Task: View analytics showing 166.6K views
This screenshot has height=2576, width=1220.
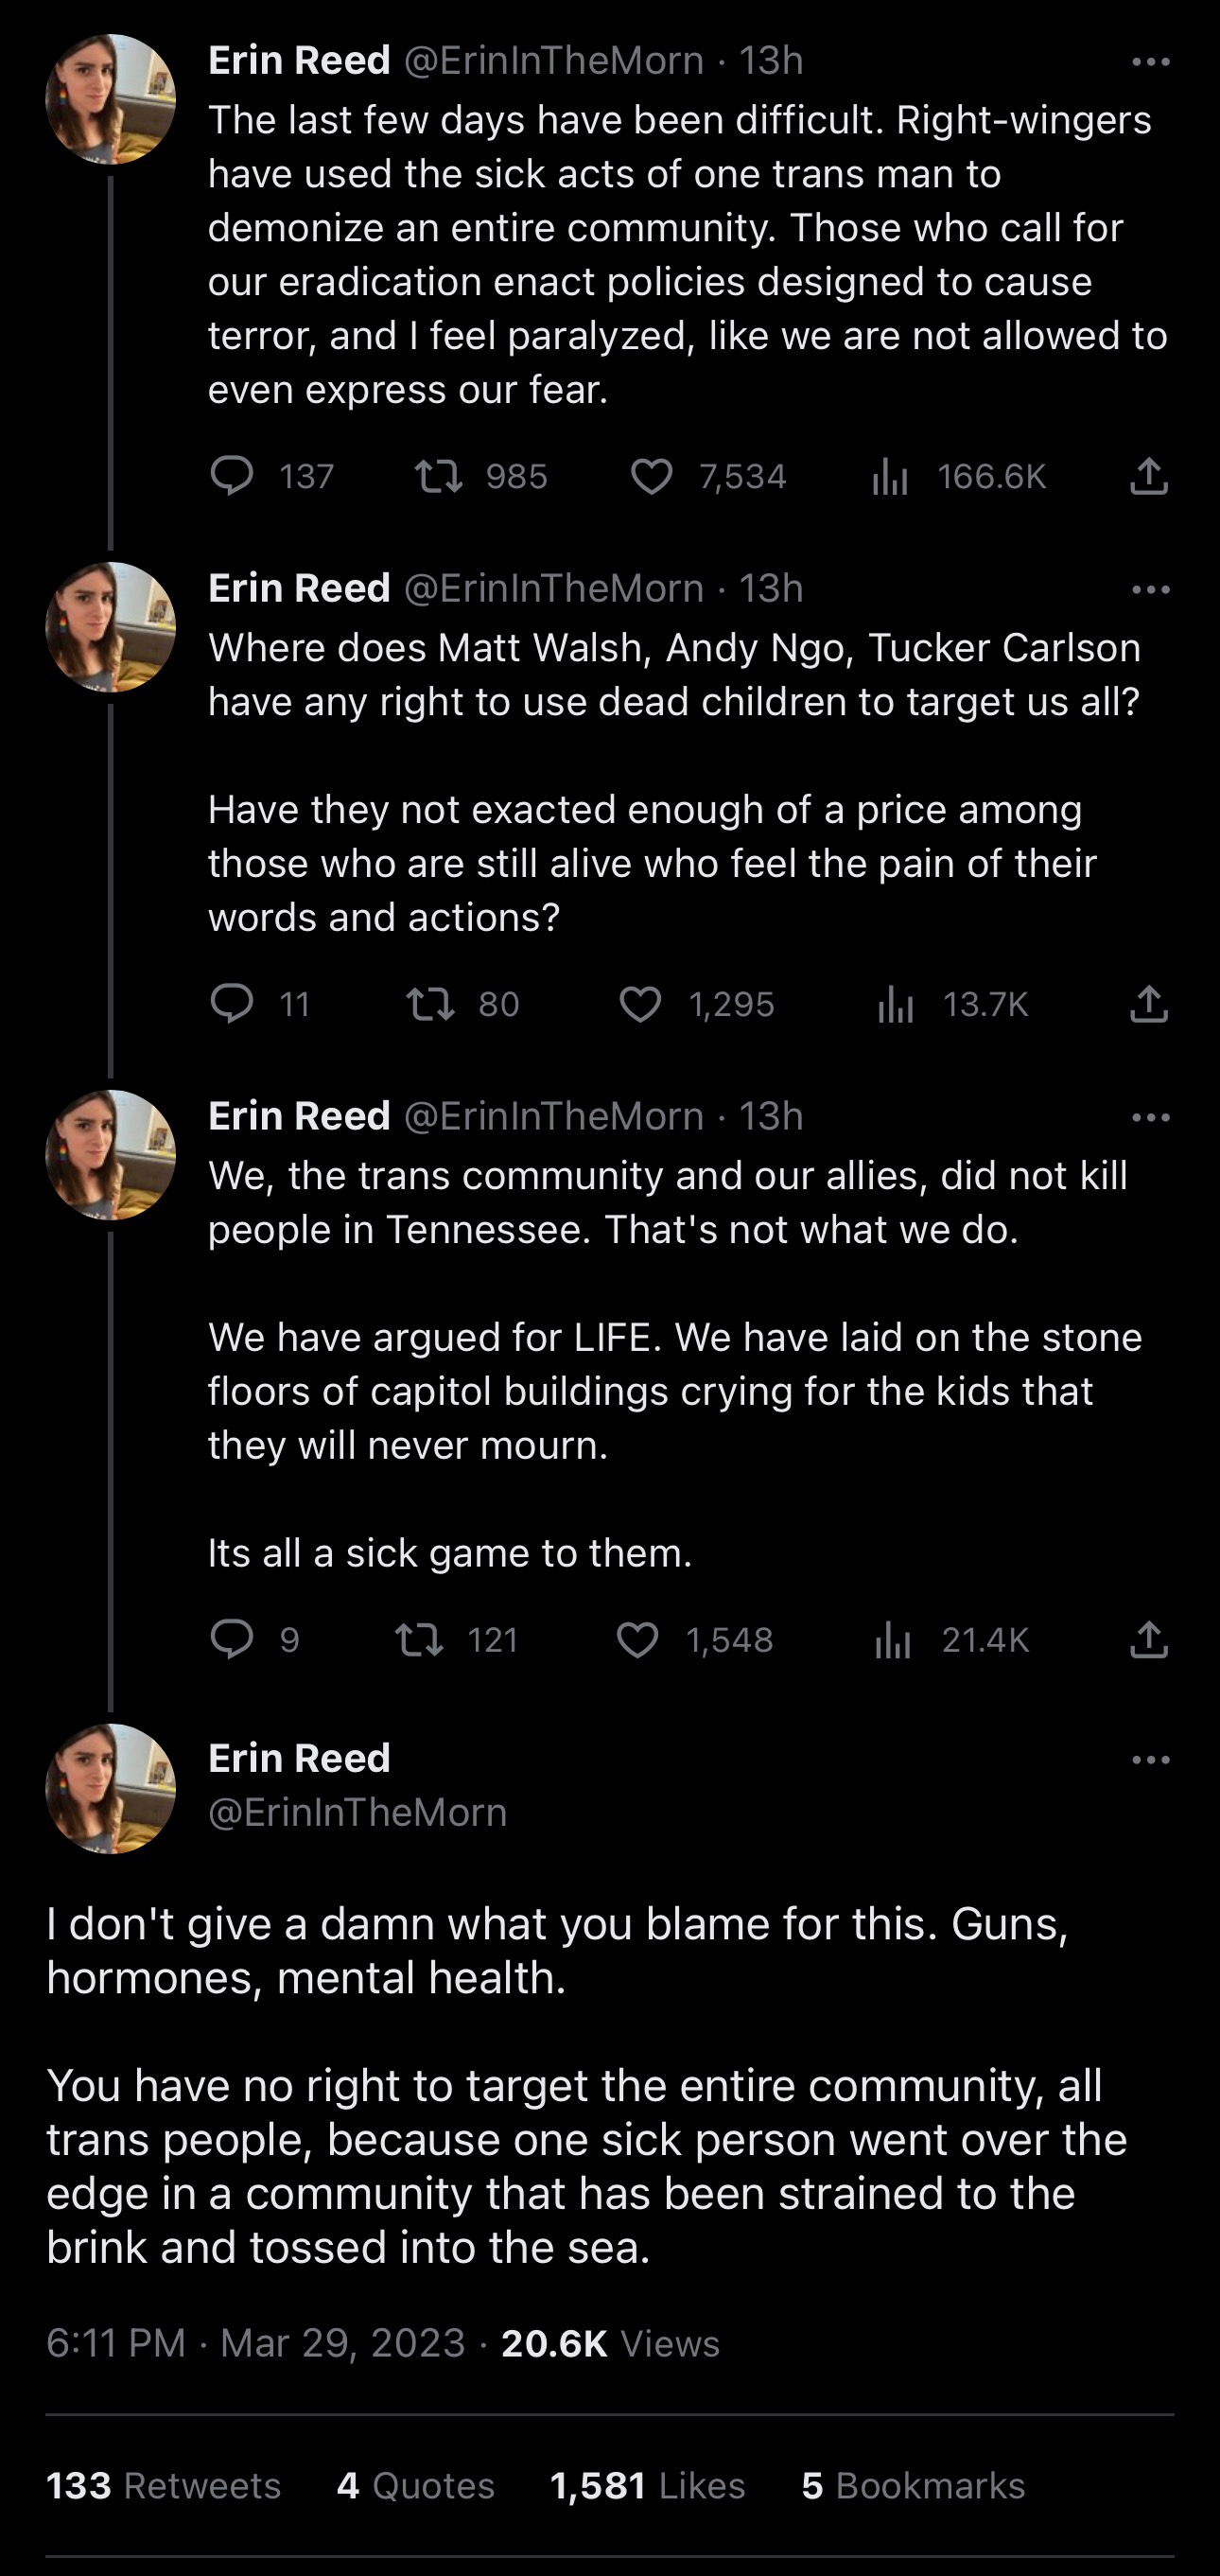Action: click(x=890, y=476)
